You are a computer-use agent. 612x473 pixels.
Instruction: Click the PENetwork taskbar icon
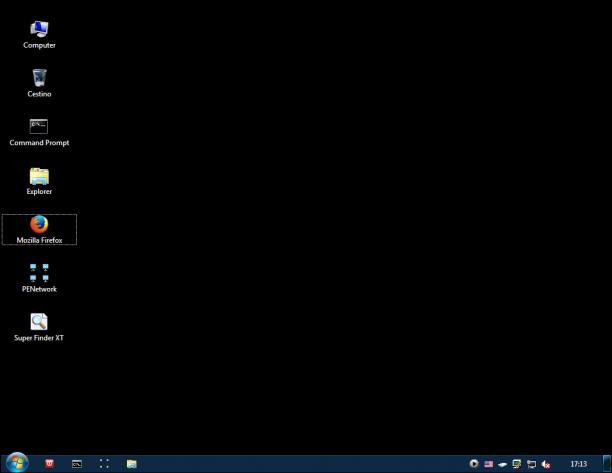coord(104,464)
